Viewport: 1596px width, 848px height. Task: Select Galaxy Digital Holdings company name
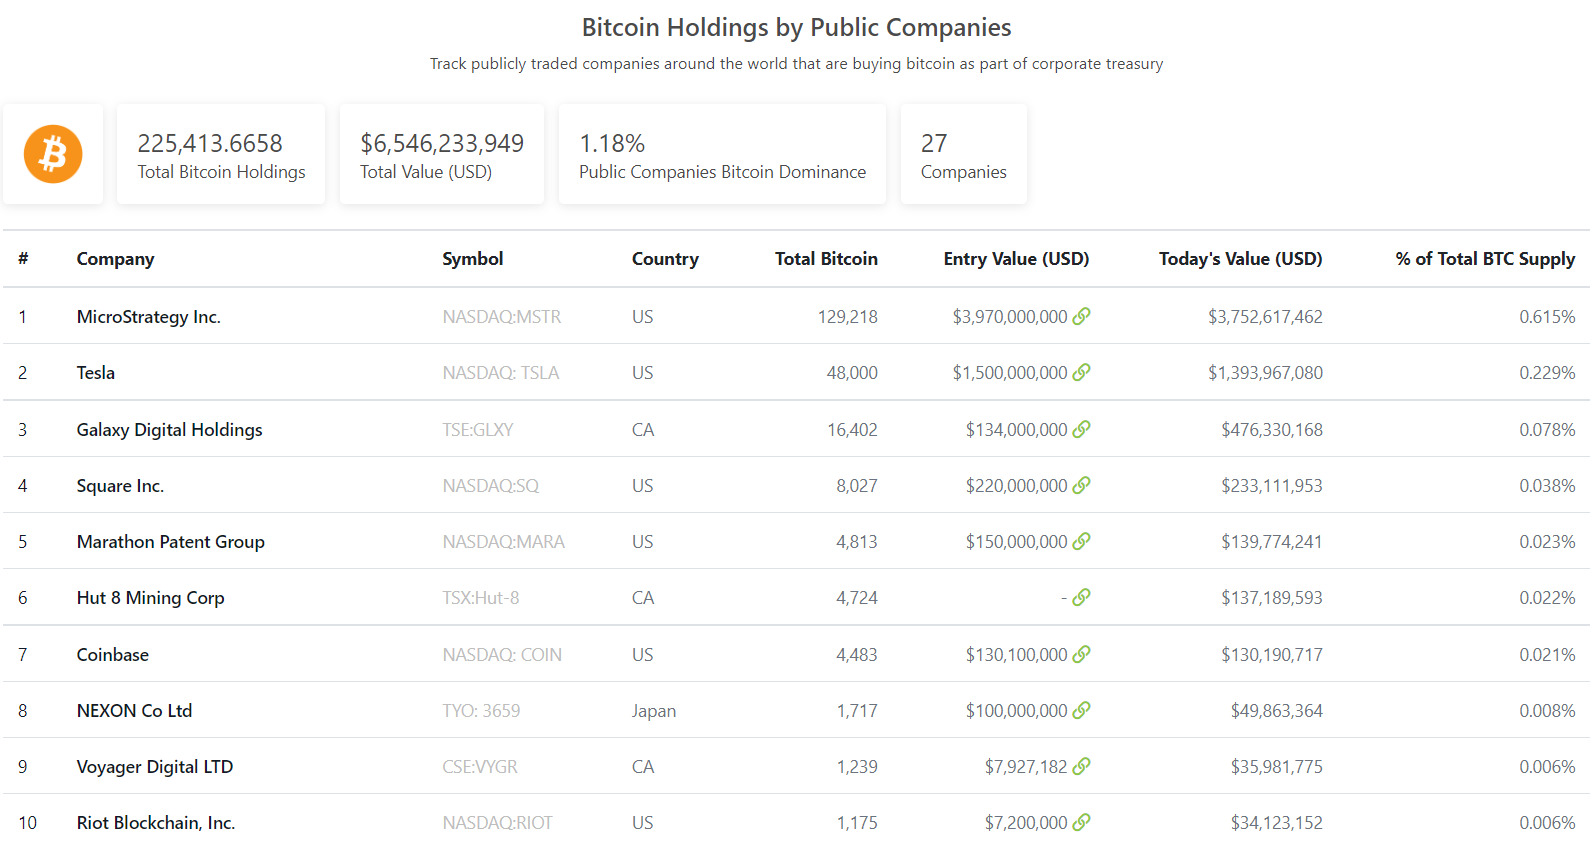169,430
